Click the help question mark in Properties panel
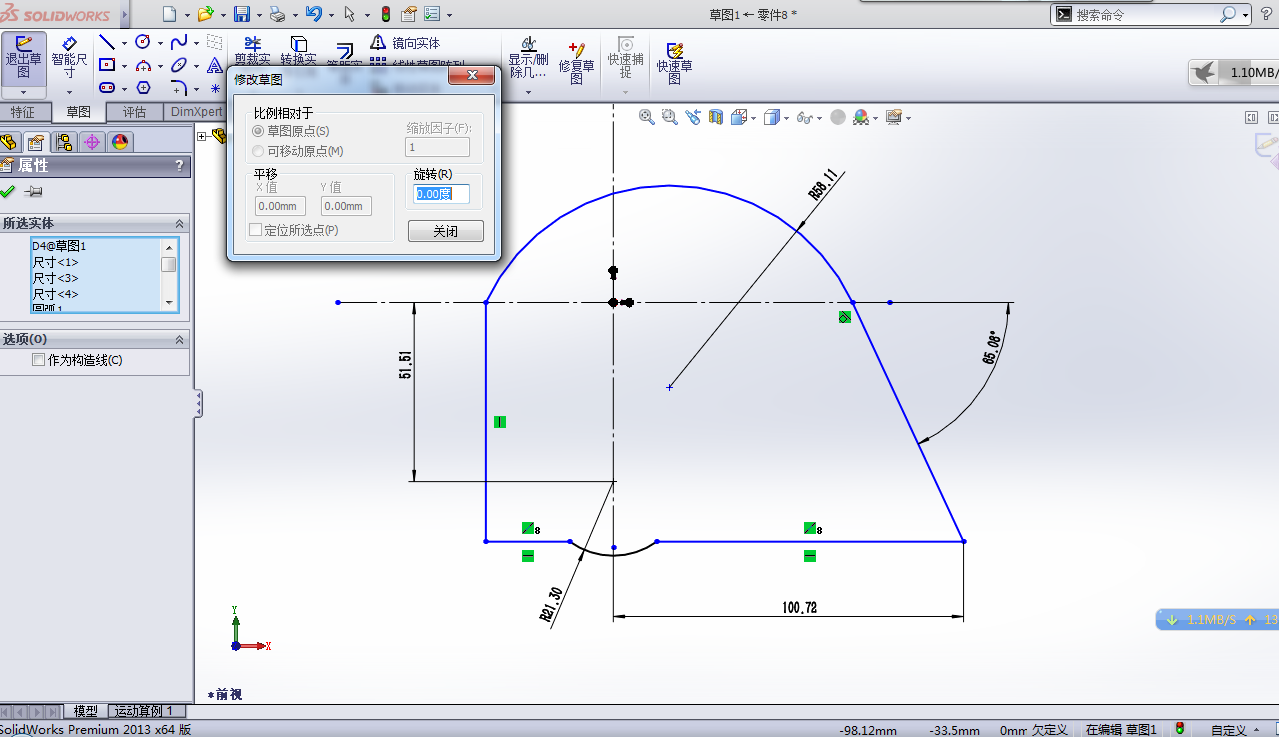 (181, 166)
